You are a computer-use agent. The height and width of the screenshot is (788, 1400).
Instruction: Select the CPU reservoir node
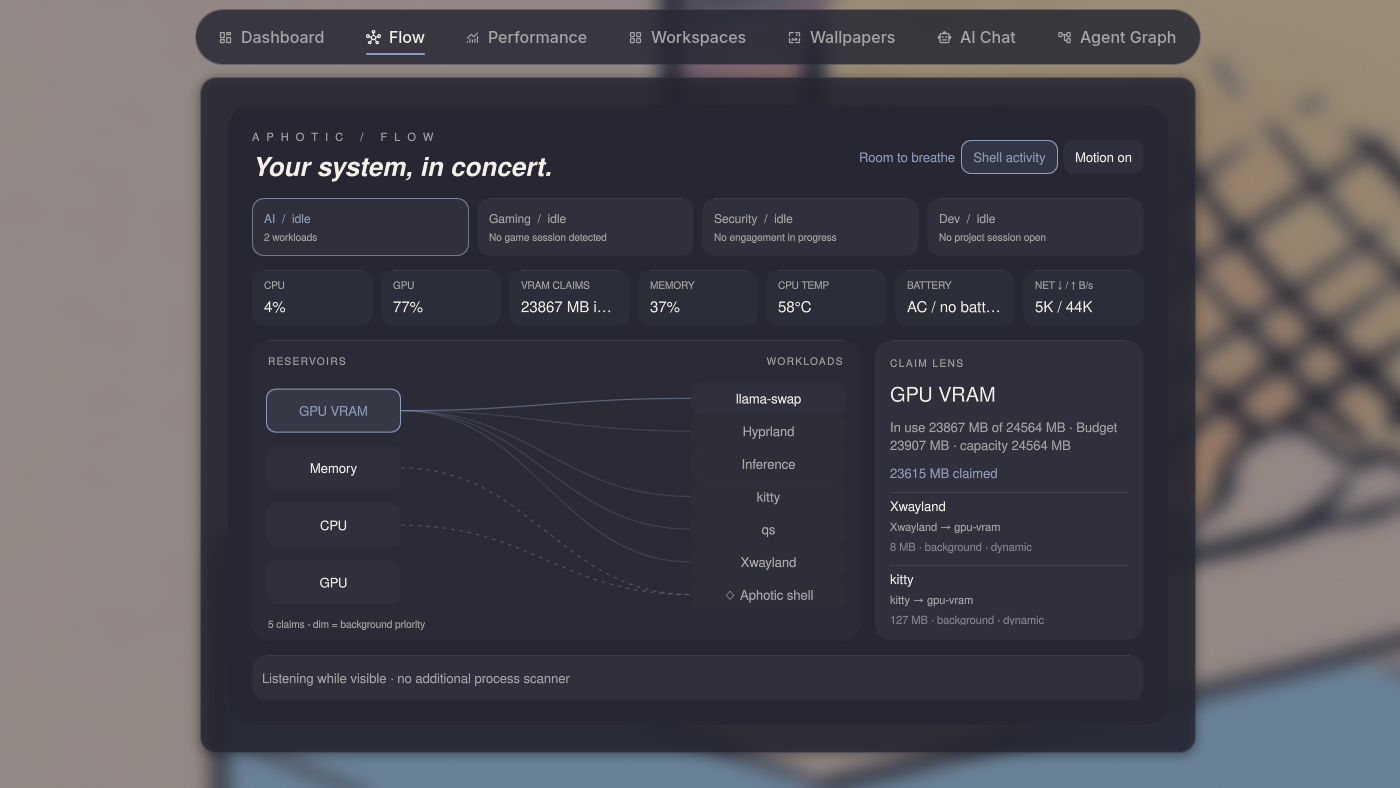[333, 525]
